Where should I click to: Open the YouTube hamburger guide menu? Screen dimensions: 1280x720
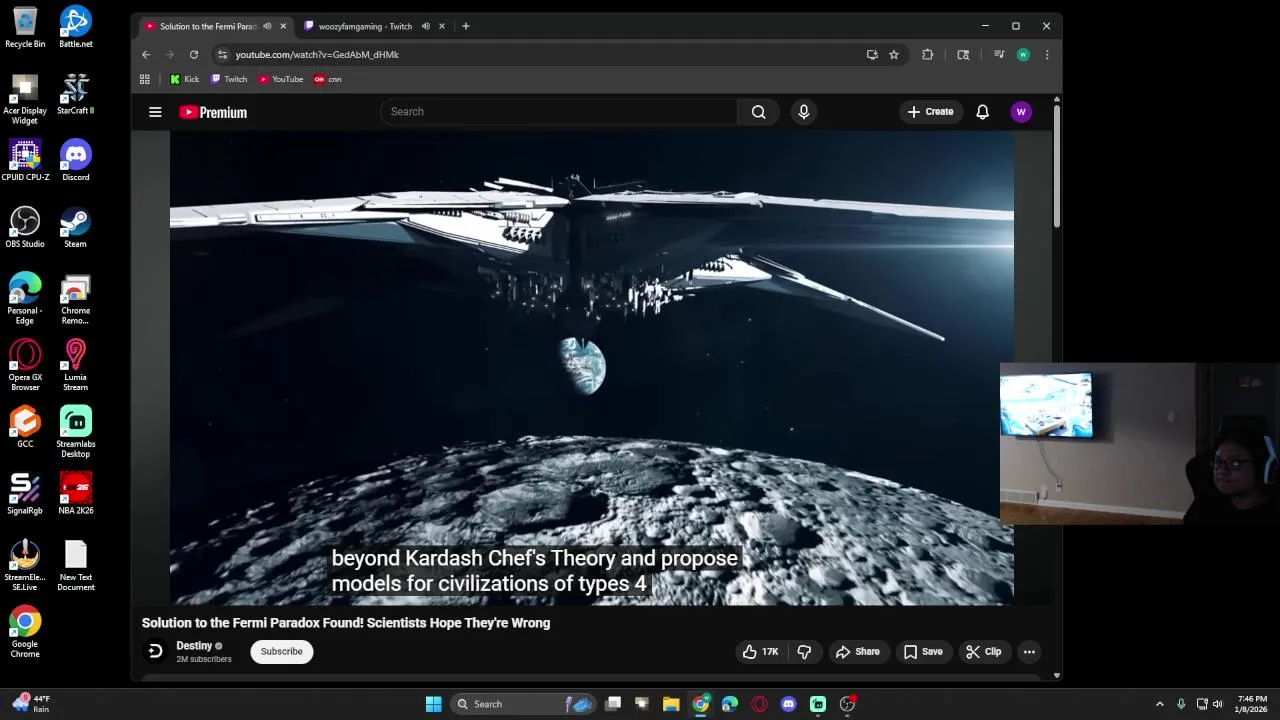(x=155, y=112)
